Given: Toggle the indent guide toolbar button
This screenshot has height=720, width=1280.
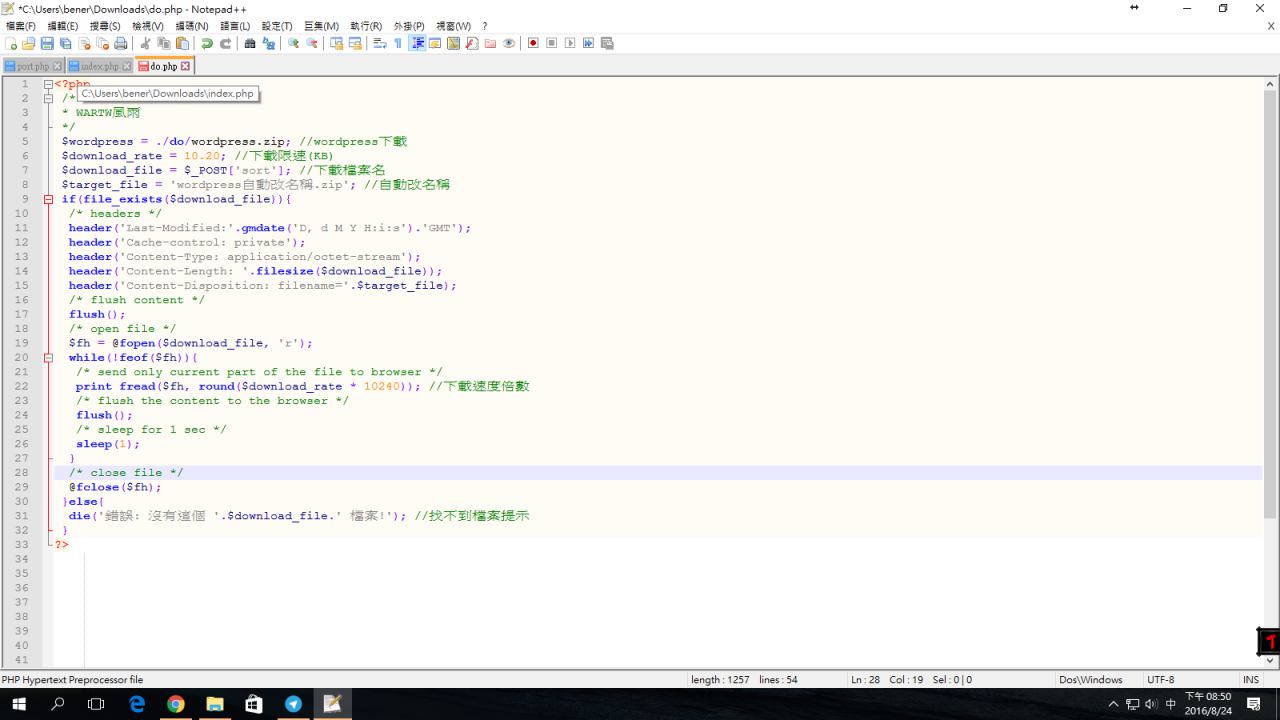Looking at the screenshot, I should 417,44.
